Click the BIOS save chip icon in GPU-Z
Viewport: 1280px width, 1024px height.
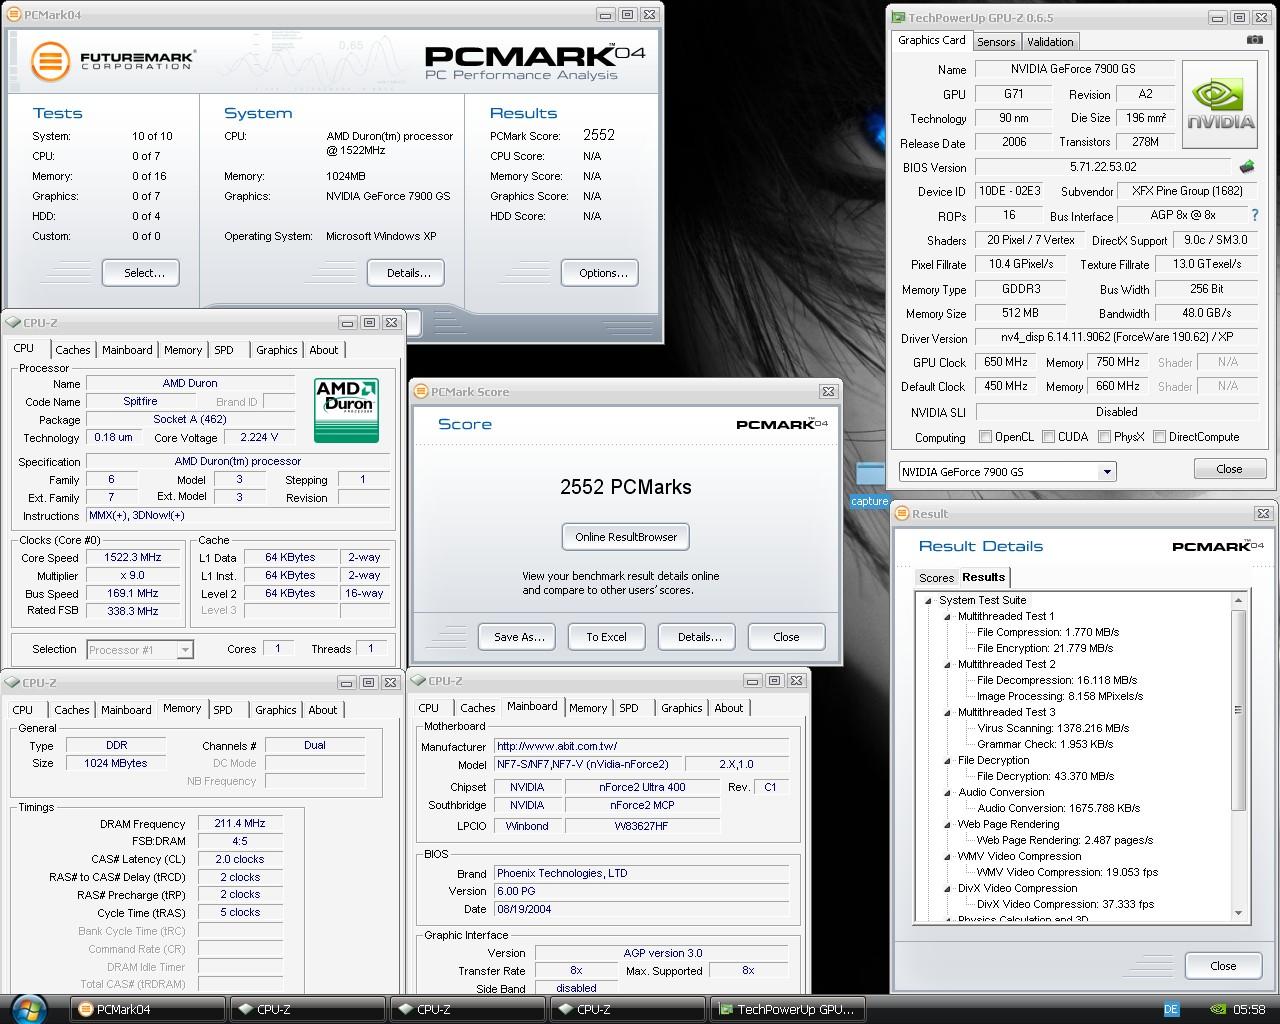point(1247,167)
